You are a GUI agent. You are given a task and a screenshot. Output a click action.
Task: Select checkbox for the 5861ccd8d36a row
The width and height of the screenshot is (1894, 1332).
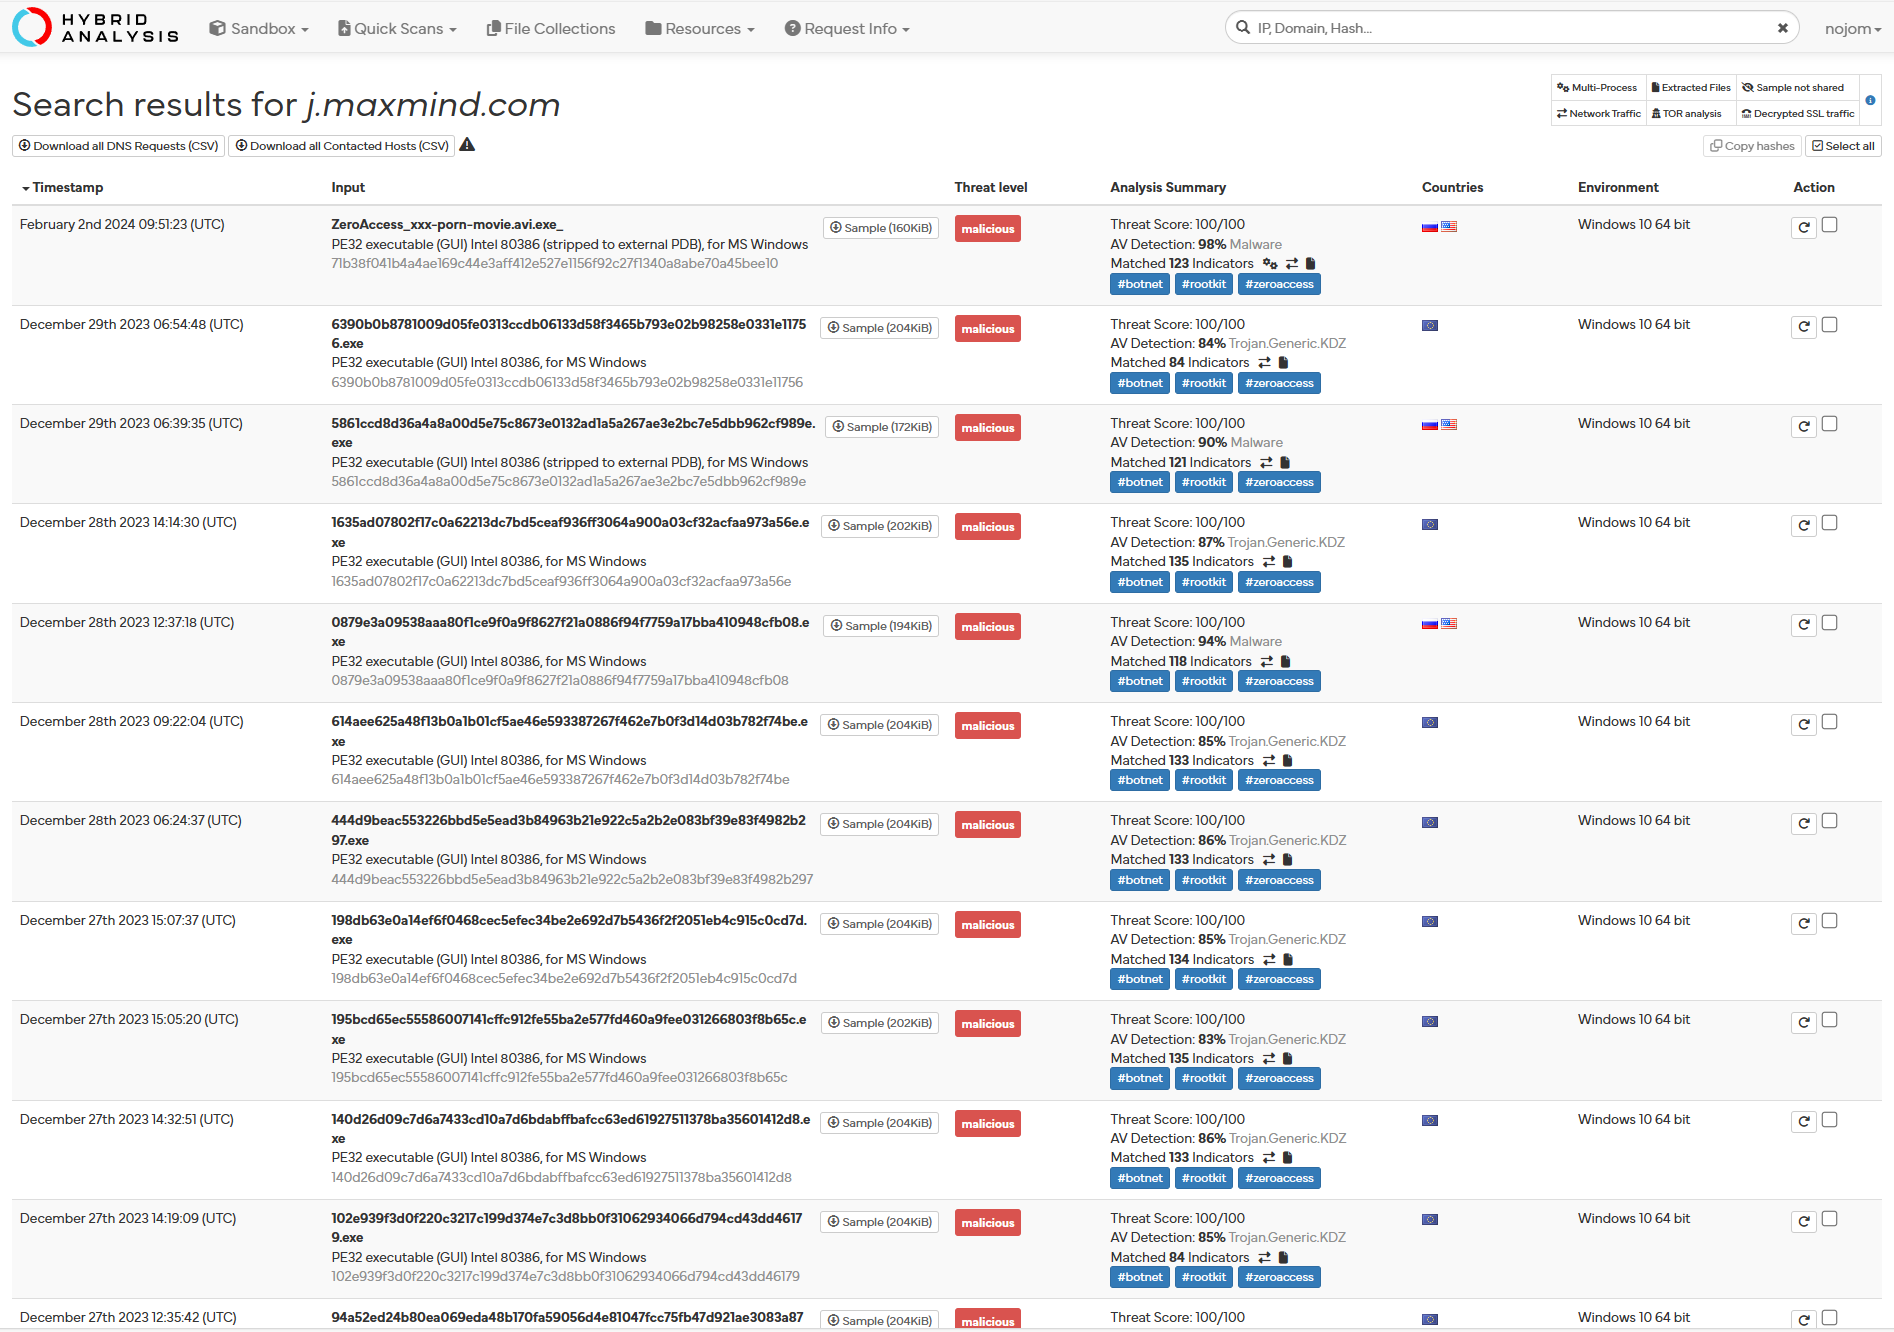[x=1829, y=424]
